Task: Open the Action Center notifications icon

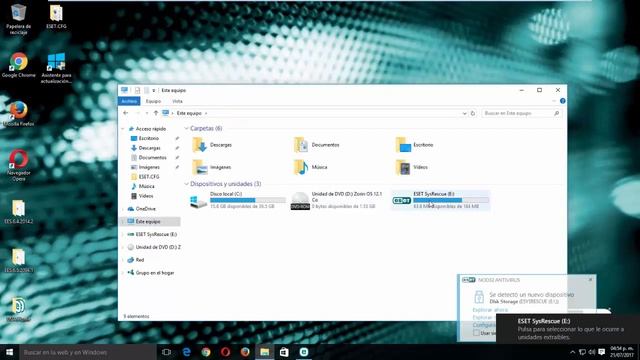Action: point(602,352)
